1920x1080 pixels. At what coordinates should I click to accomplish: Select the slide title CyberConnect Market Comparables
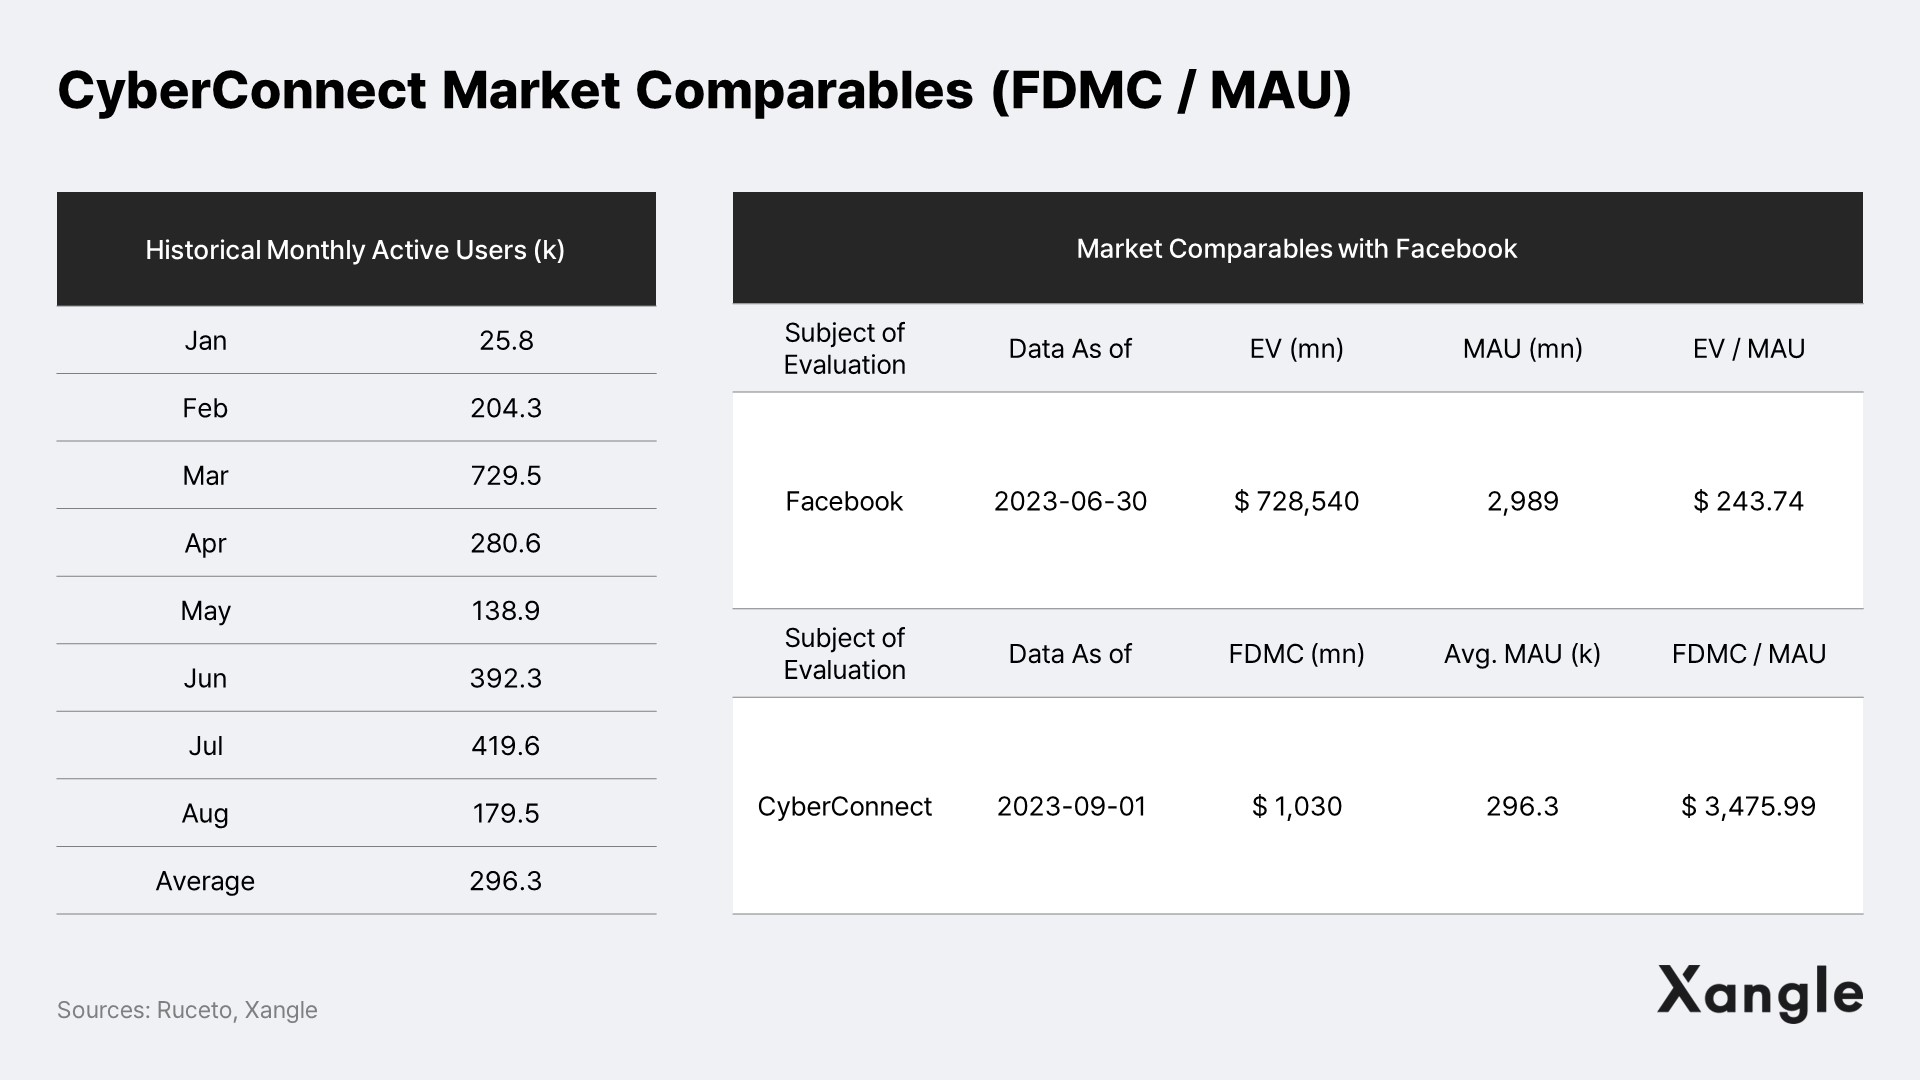click(x=515, y=90)
